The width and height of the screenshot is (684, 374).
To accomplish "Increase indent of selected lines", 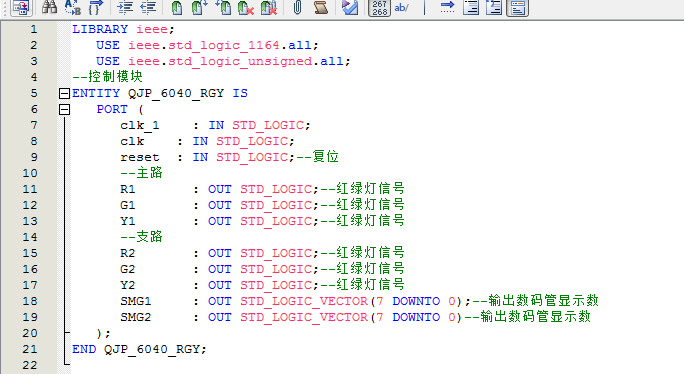I will (125, 7).
